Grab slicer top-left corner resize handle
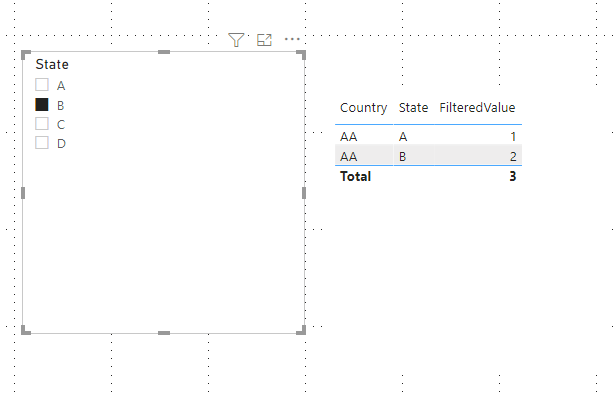614x397 pixels. (x=25, y=55)
